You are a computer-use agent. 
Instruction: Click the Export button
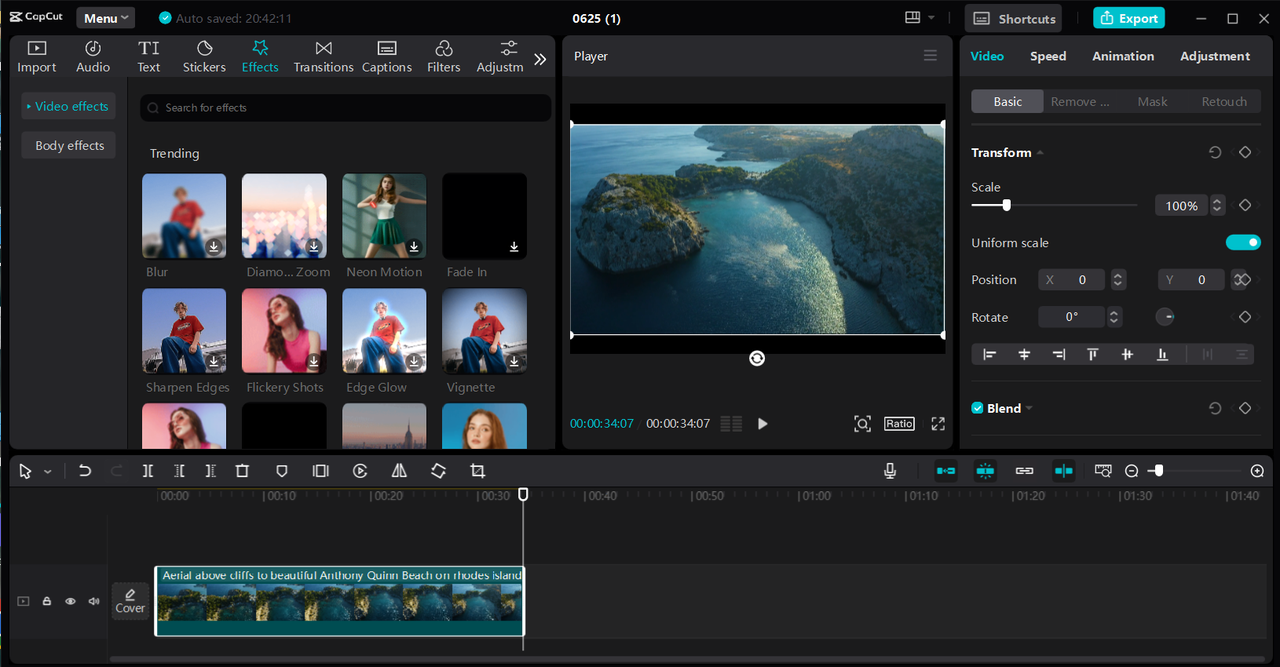[x=1129, y=18]
